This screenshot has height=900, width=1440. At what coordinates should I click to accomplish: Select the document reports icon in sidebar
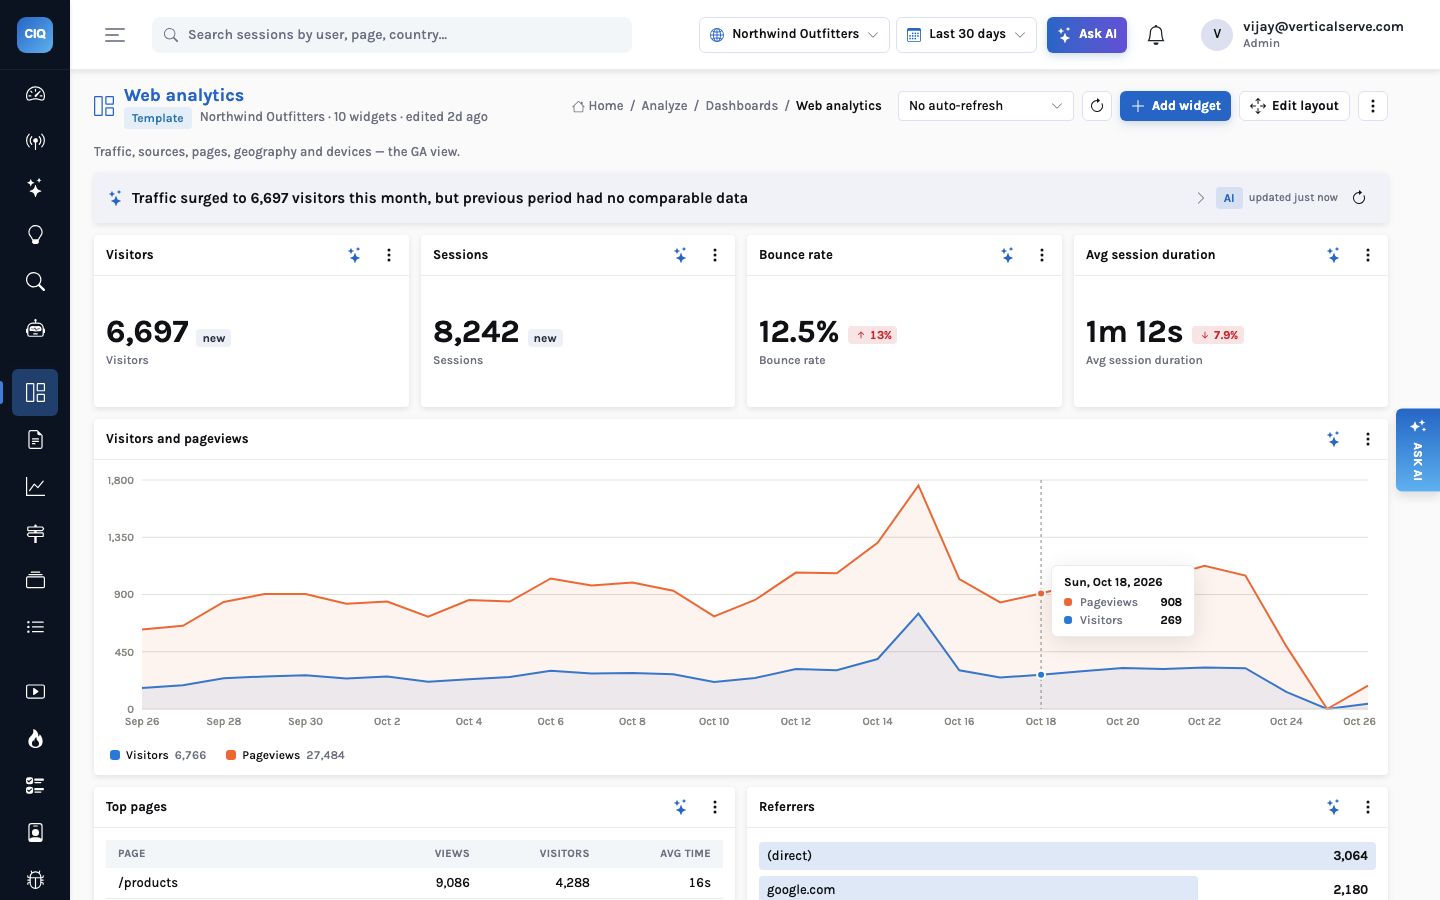coord(35,439)
